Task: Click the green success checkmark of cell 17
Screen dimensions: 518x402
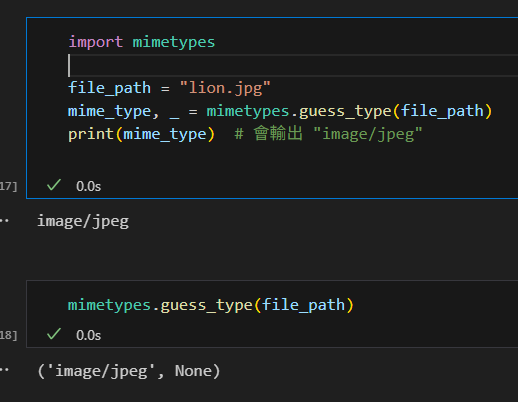Action: (x=54, y=185)
